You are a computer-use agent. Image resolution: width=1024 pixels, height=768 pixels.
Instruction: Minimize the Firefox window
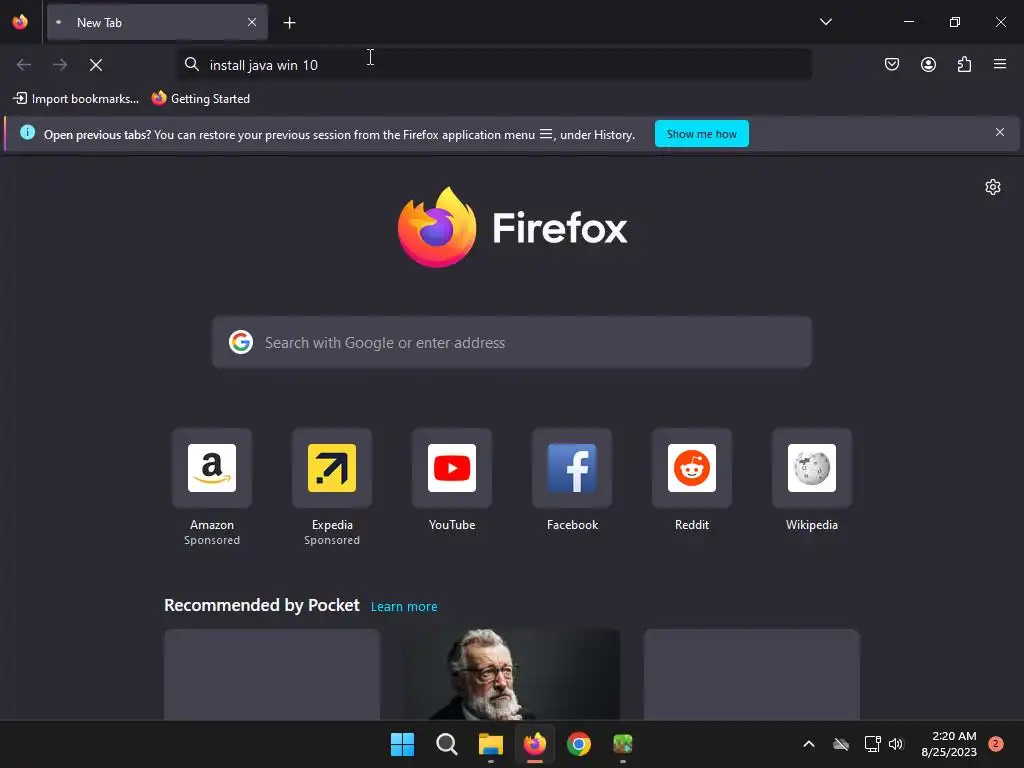pos(909,22)
